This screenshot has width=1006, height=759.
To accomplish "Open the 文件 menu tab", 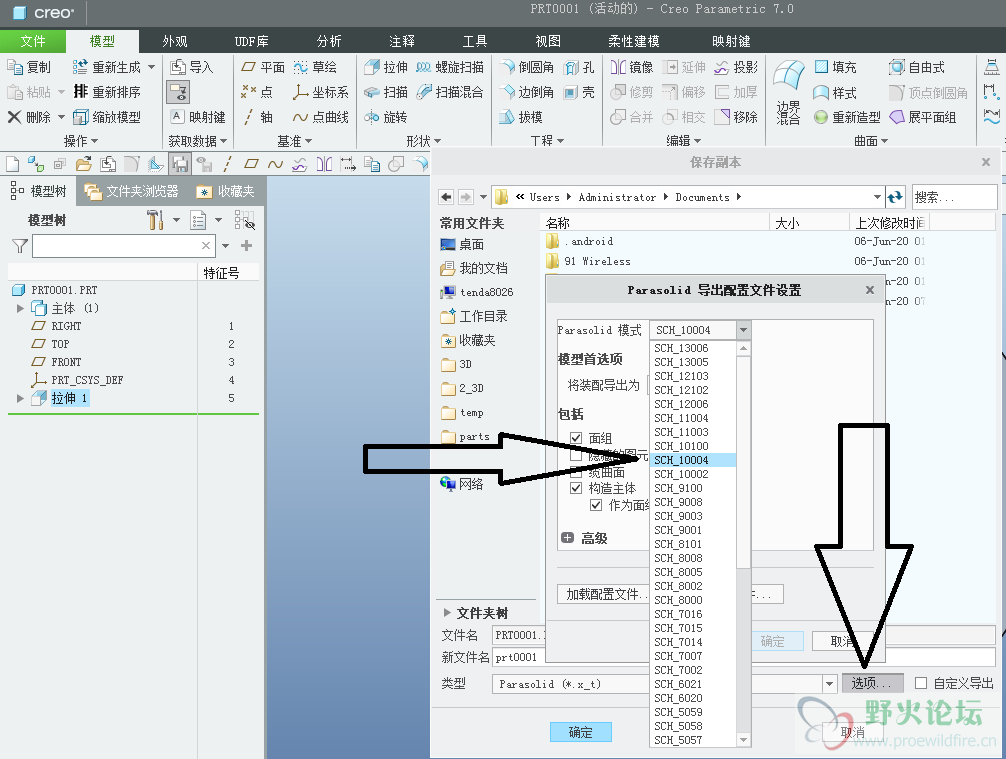I will click(33, 41).
